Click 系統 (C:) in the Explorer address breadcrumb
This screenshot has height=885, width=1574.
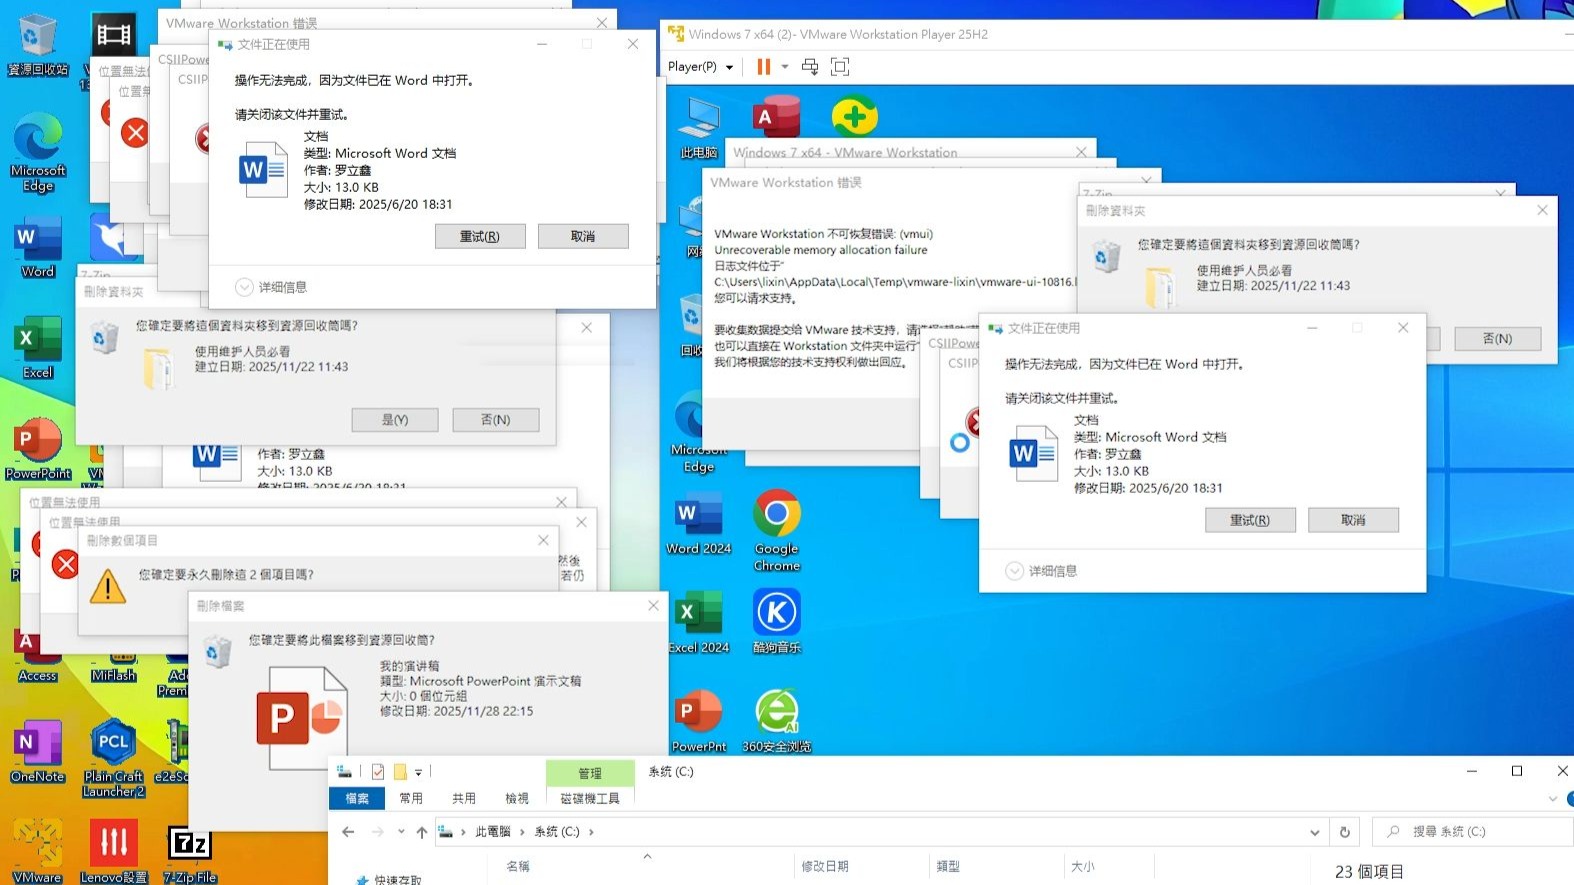(557, 832)
